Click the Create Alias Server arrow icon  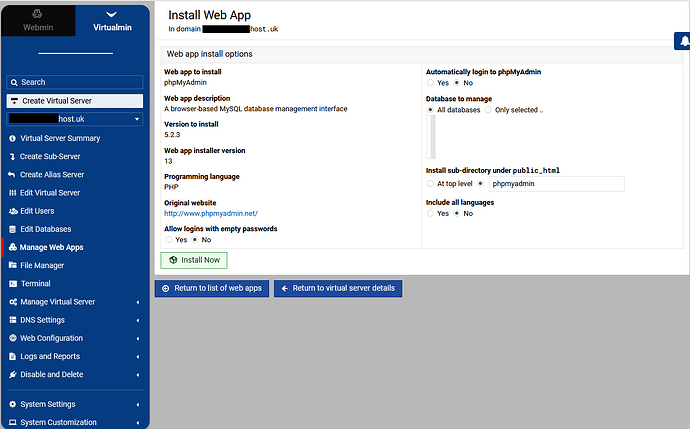[12, 175]
